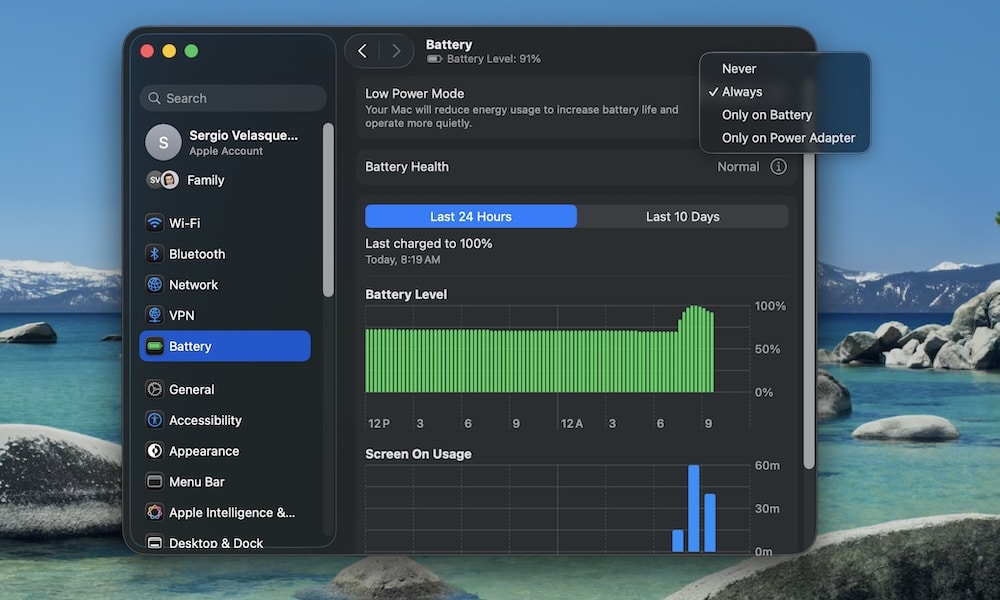Click inside the Search field
The height and width of the screenshot is (600, 1000).
[232, 98]
